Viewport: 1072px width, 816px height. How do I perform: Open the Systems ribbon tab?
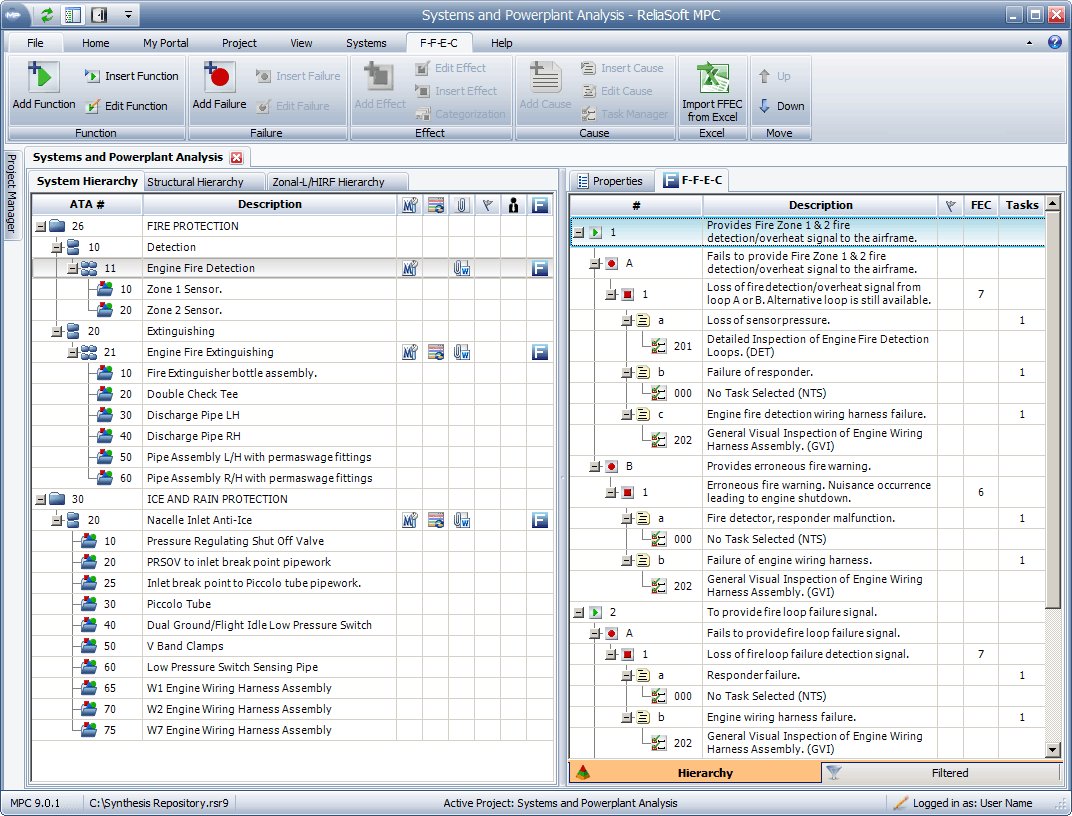coord(366,43)
